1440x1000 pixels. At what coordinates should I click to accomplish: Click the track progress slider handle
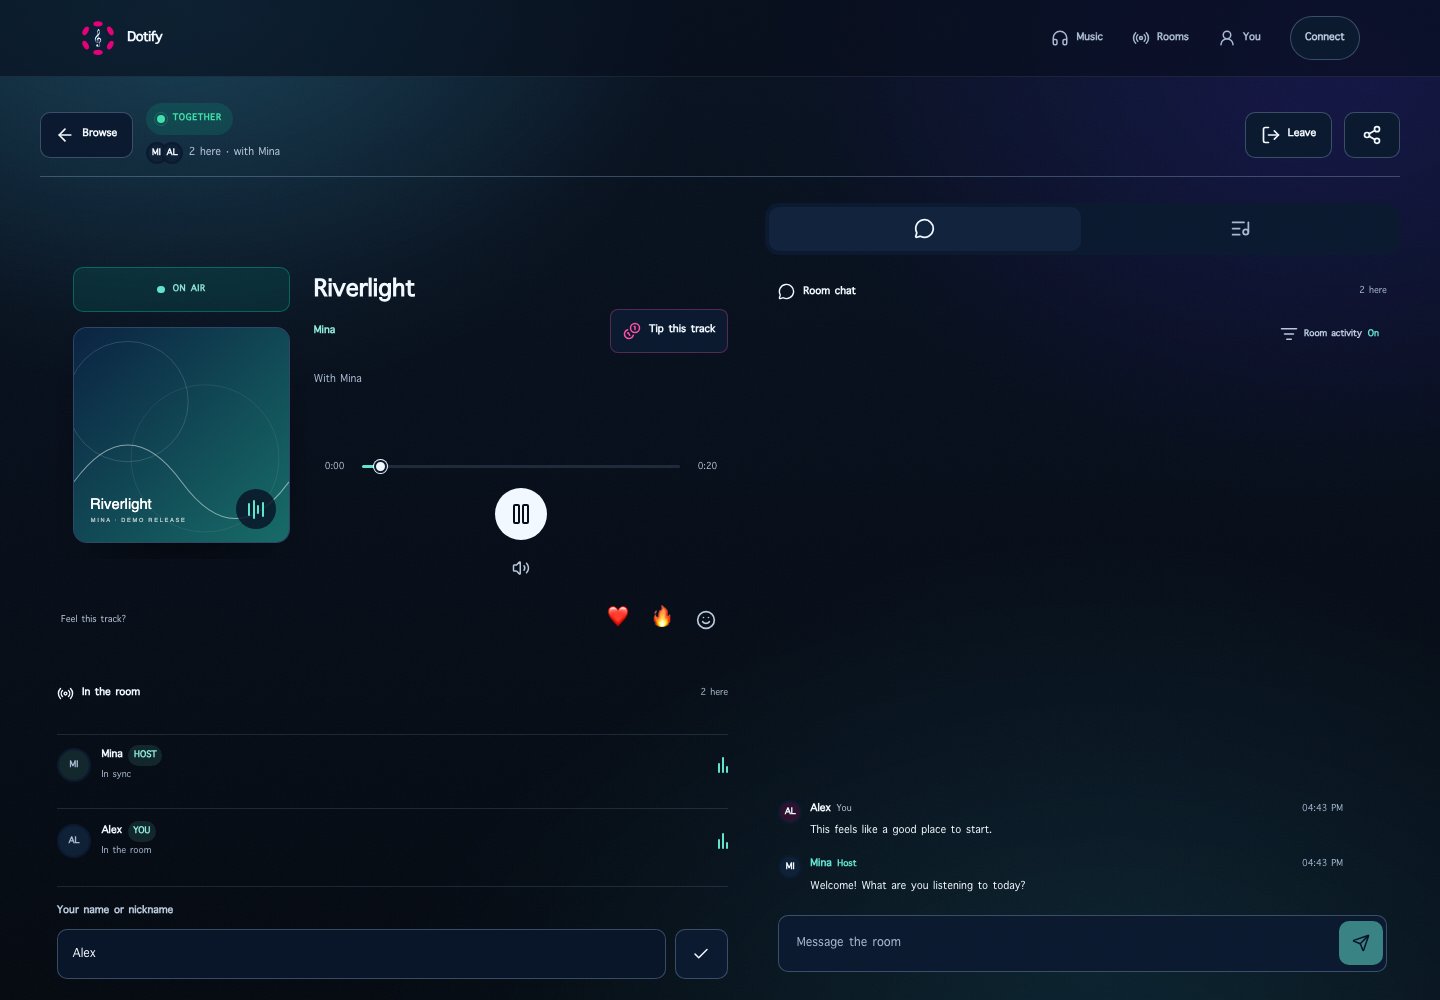[x=380, y=466]
